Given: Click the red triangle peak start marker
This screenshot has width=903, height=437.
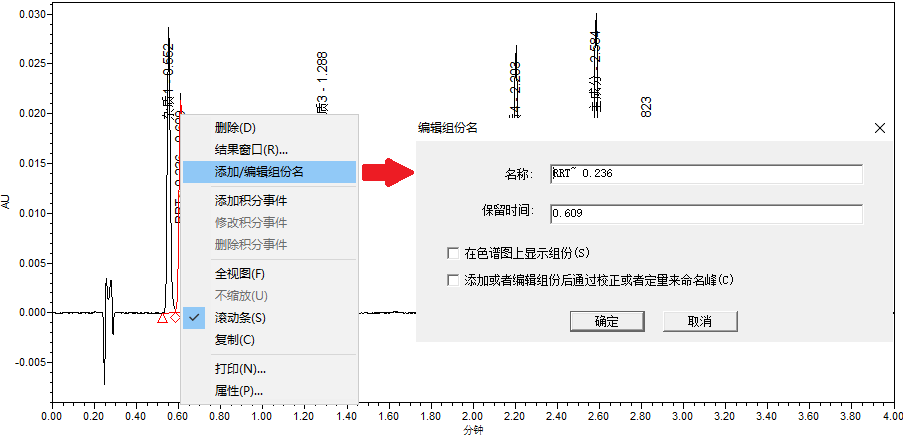Looking at the screenshot, I should 162,318.
